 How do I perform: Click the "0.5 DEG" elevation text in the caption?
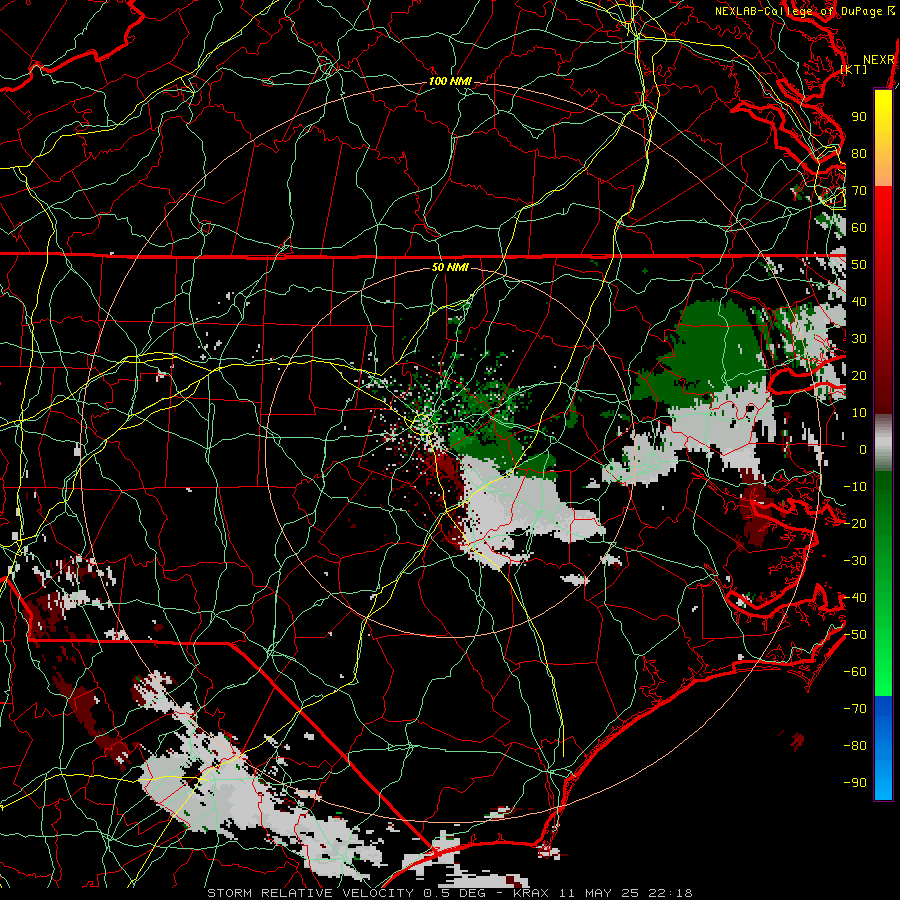click(454, 893)
